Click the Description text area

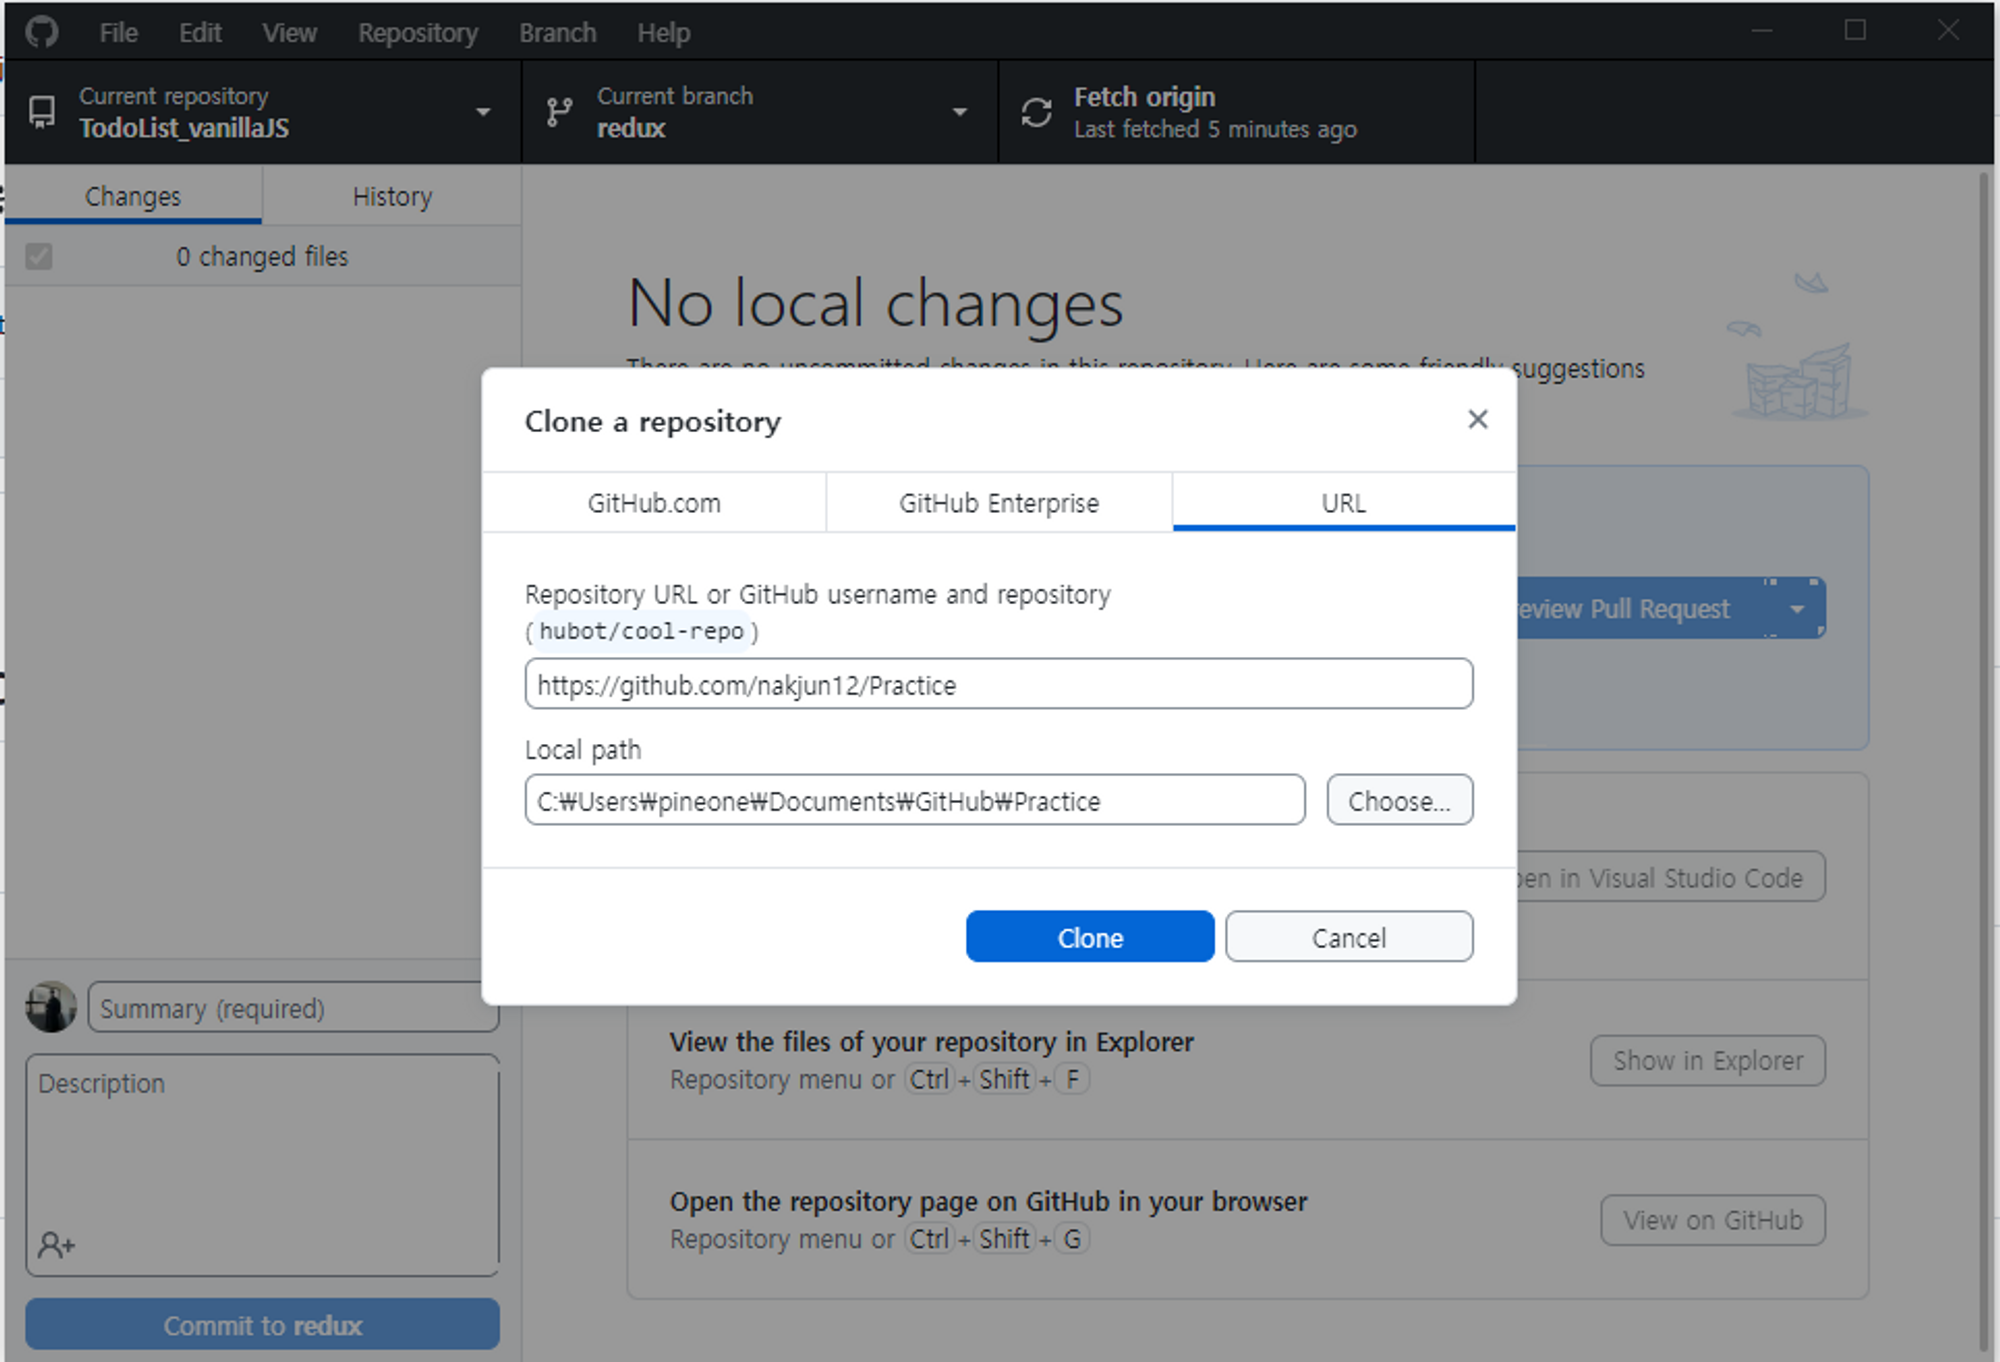click(262, 1165)
